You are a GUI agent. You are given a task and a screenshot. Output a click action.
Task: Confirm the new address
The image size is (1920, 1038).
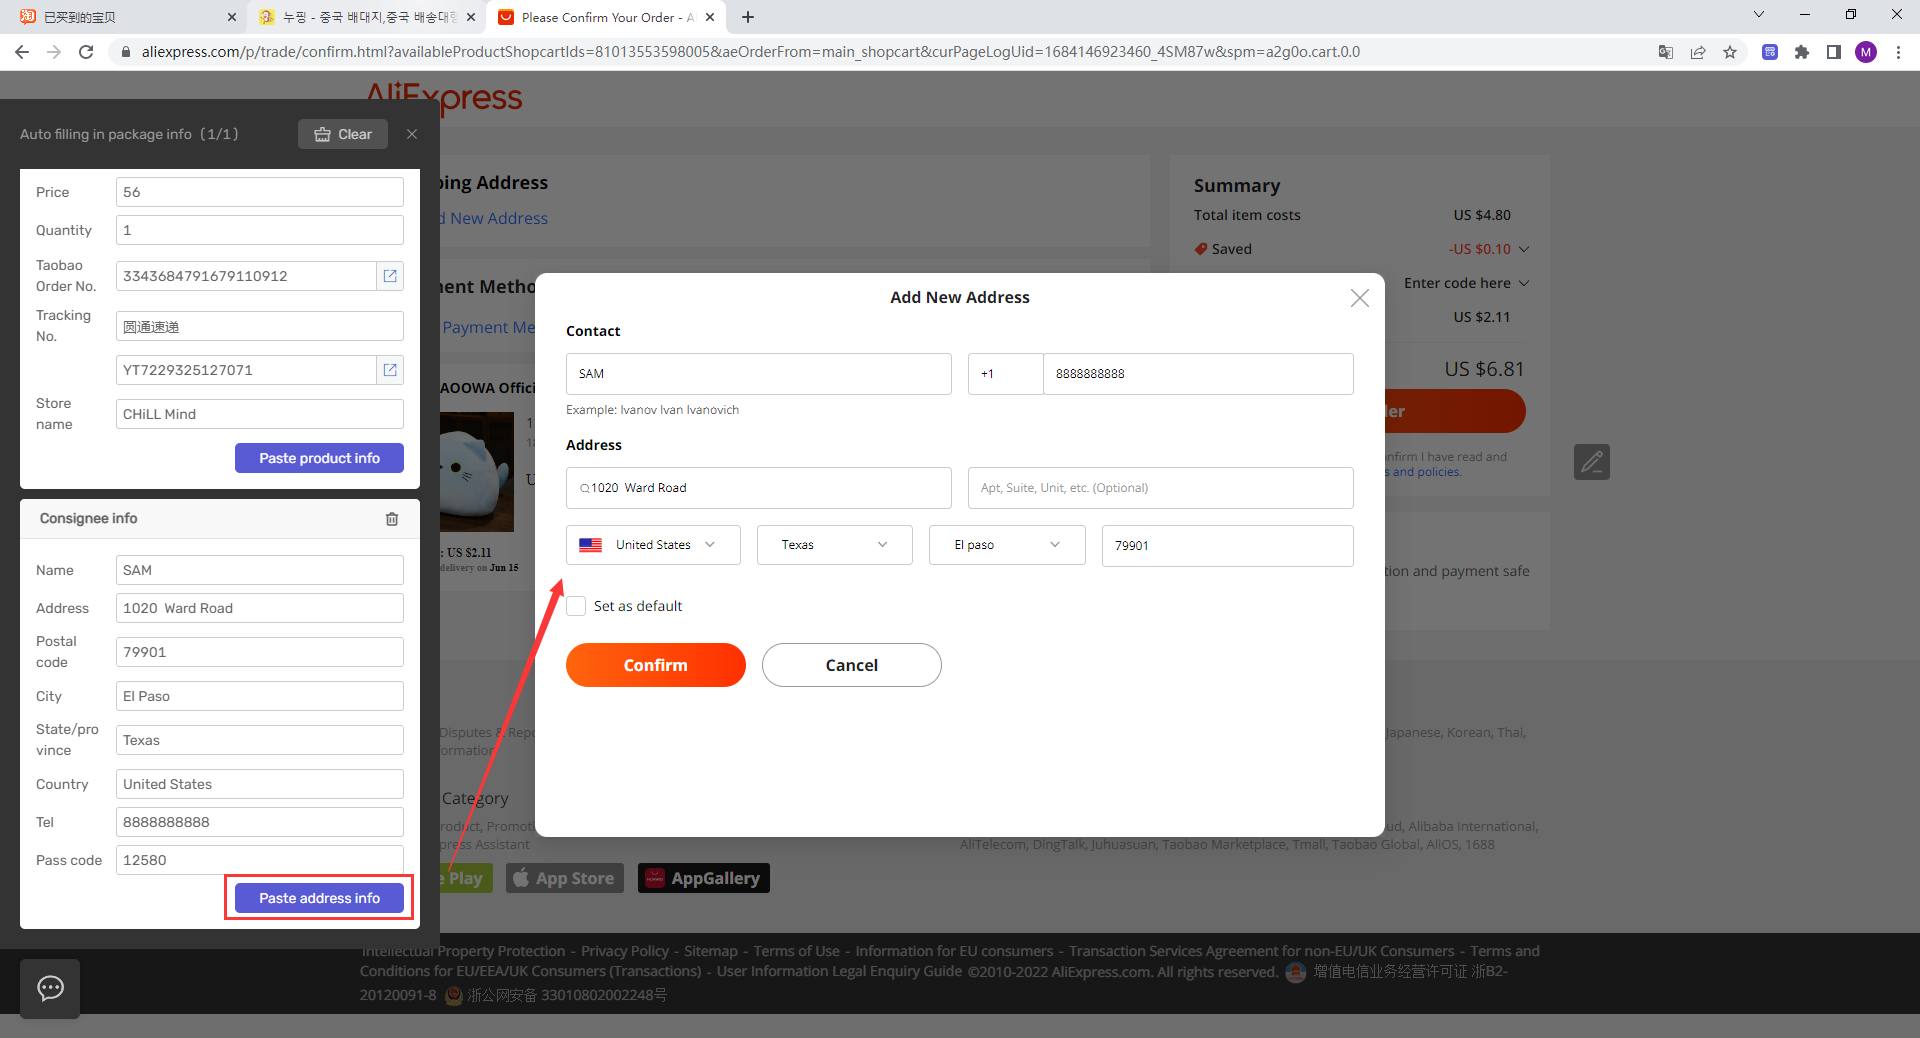(655, 665)
